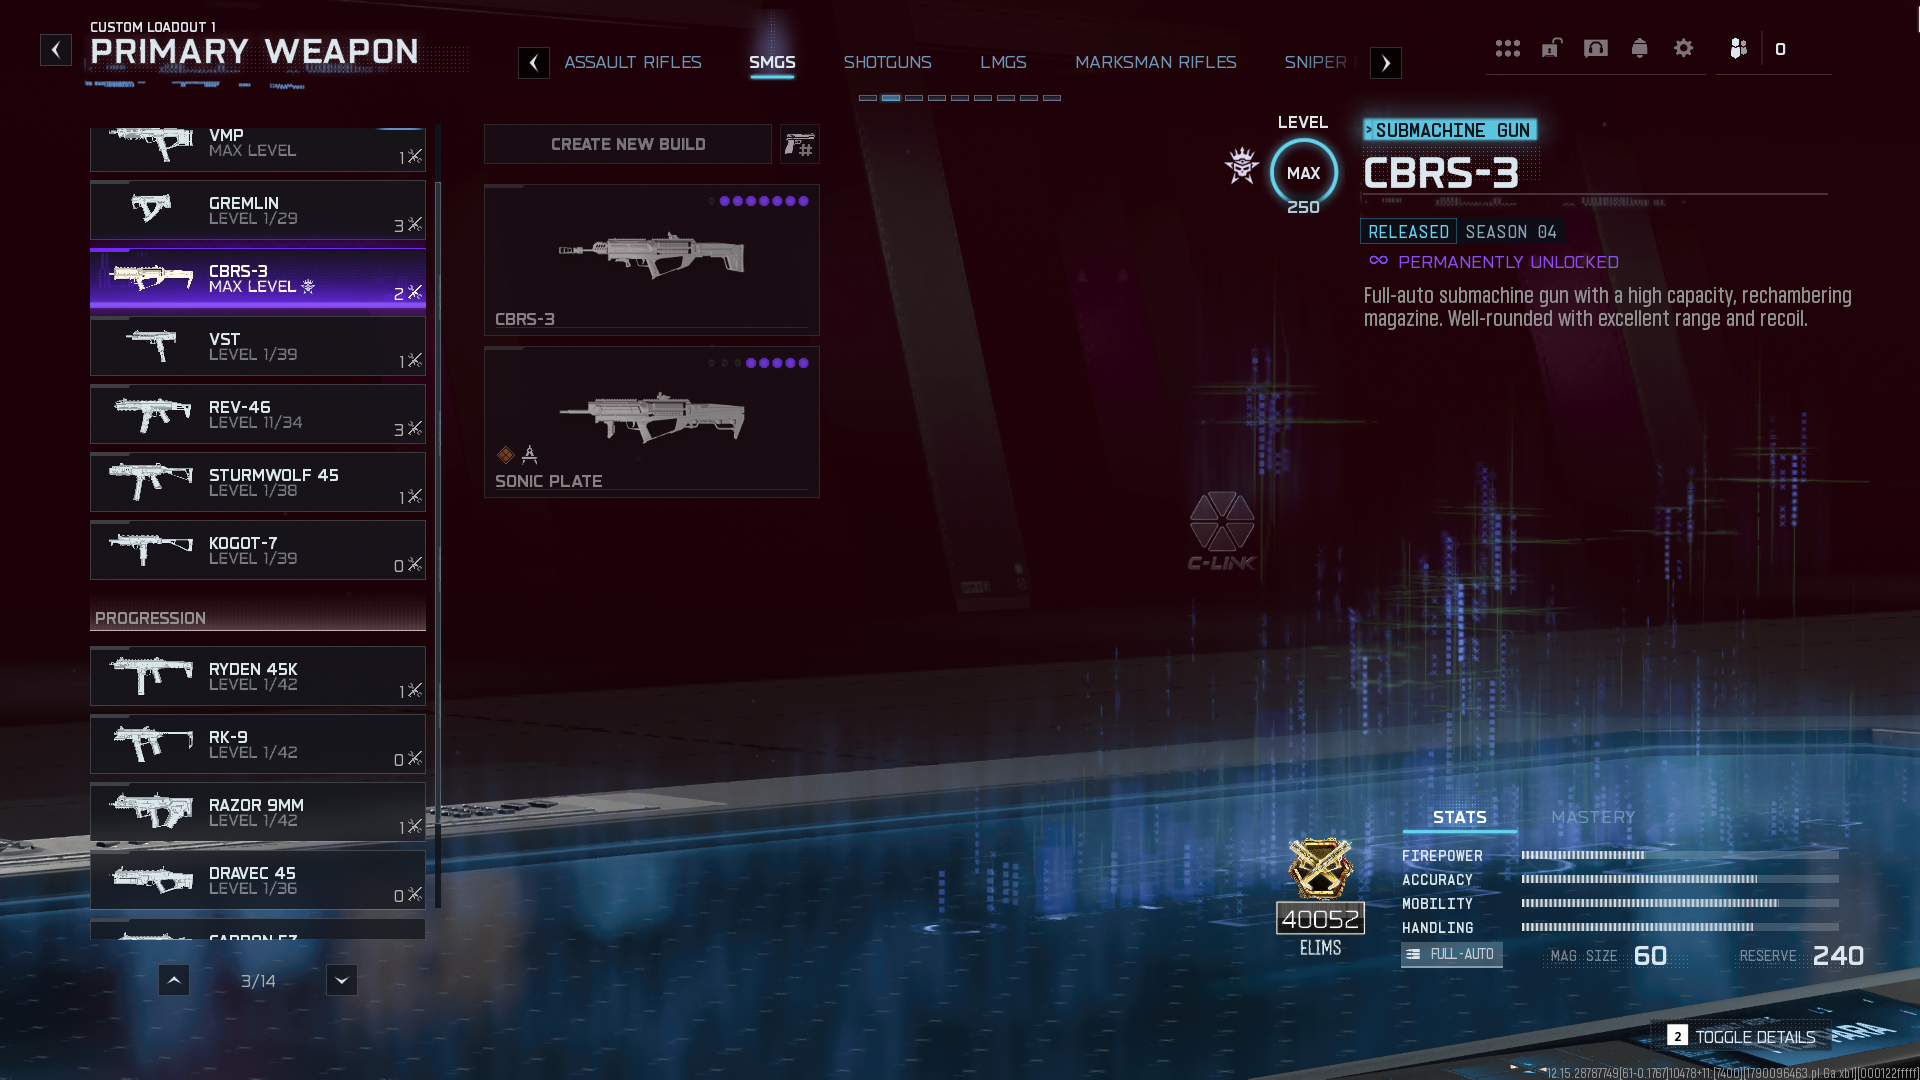This screenshot has height=1080, width=1920.
Task: Switch to Shotguns tab
Action: (x=887, y=62)
